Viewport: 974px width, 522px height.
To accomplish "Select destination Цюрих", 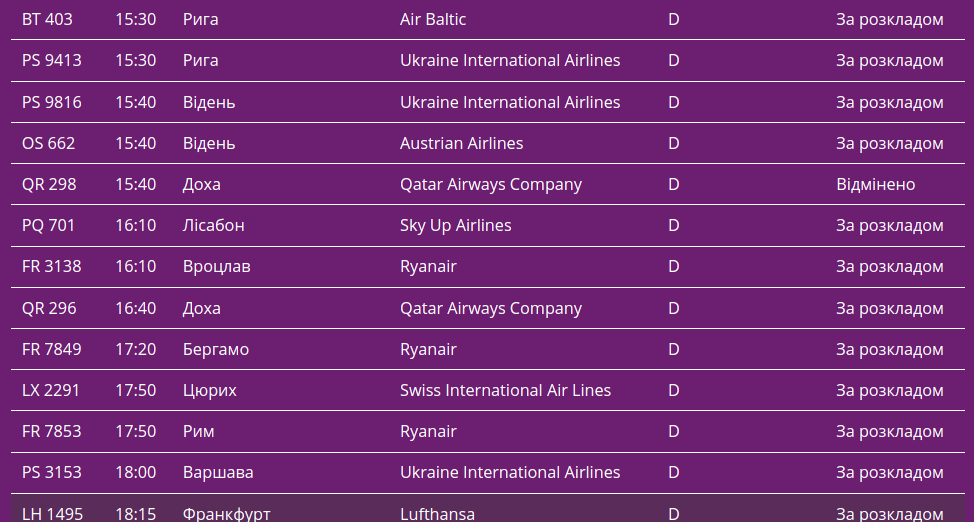I will click(x=210, y=390).
